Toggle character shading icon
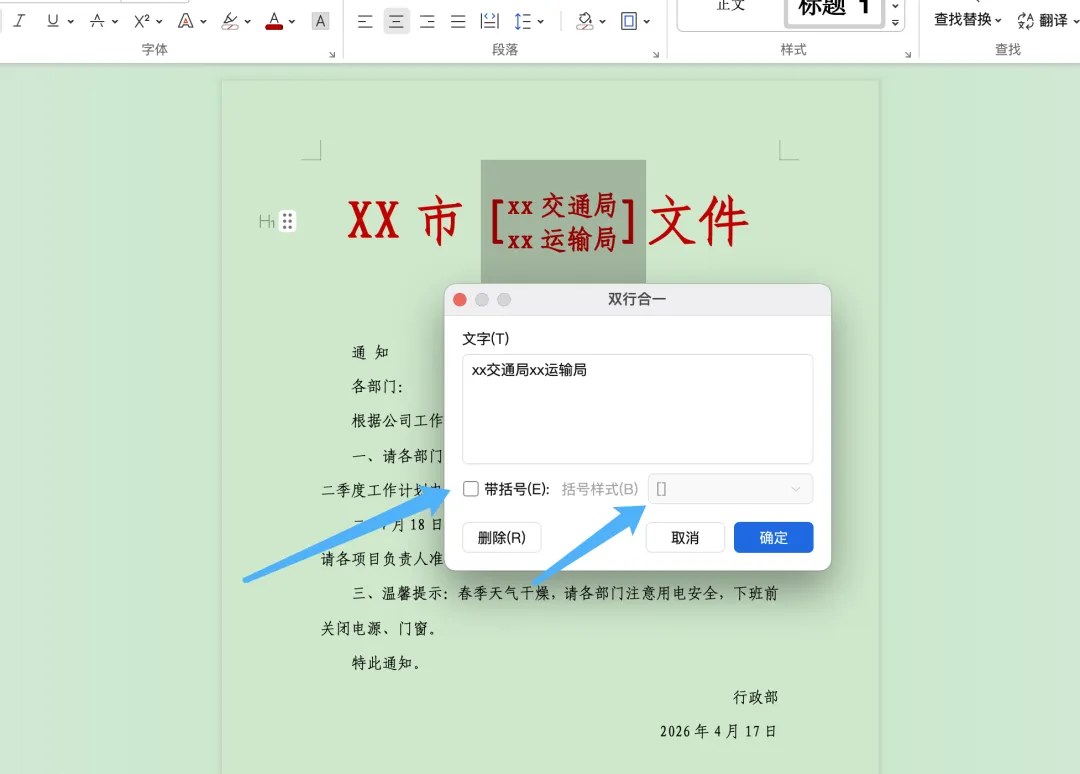Image resolution: width=1080 pixels, height=774 pixels. 320,21
